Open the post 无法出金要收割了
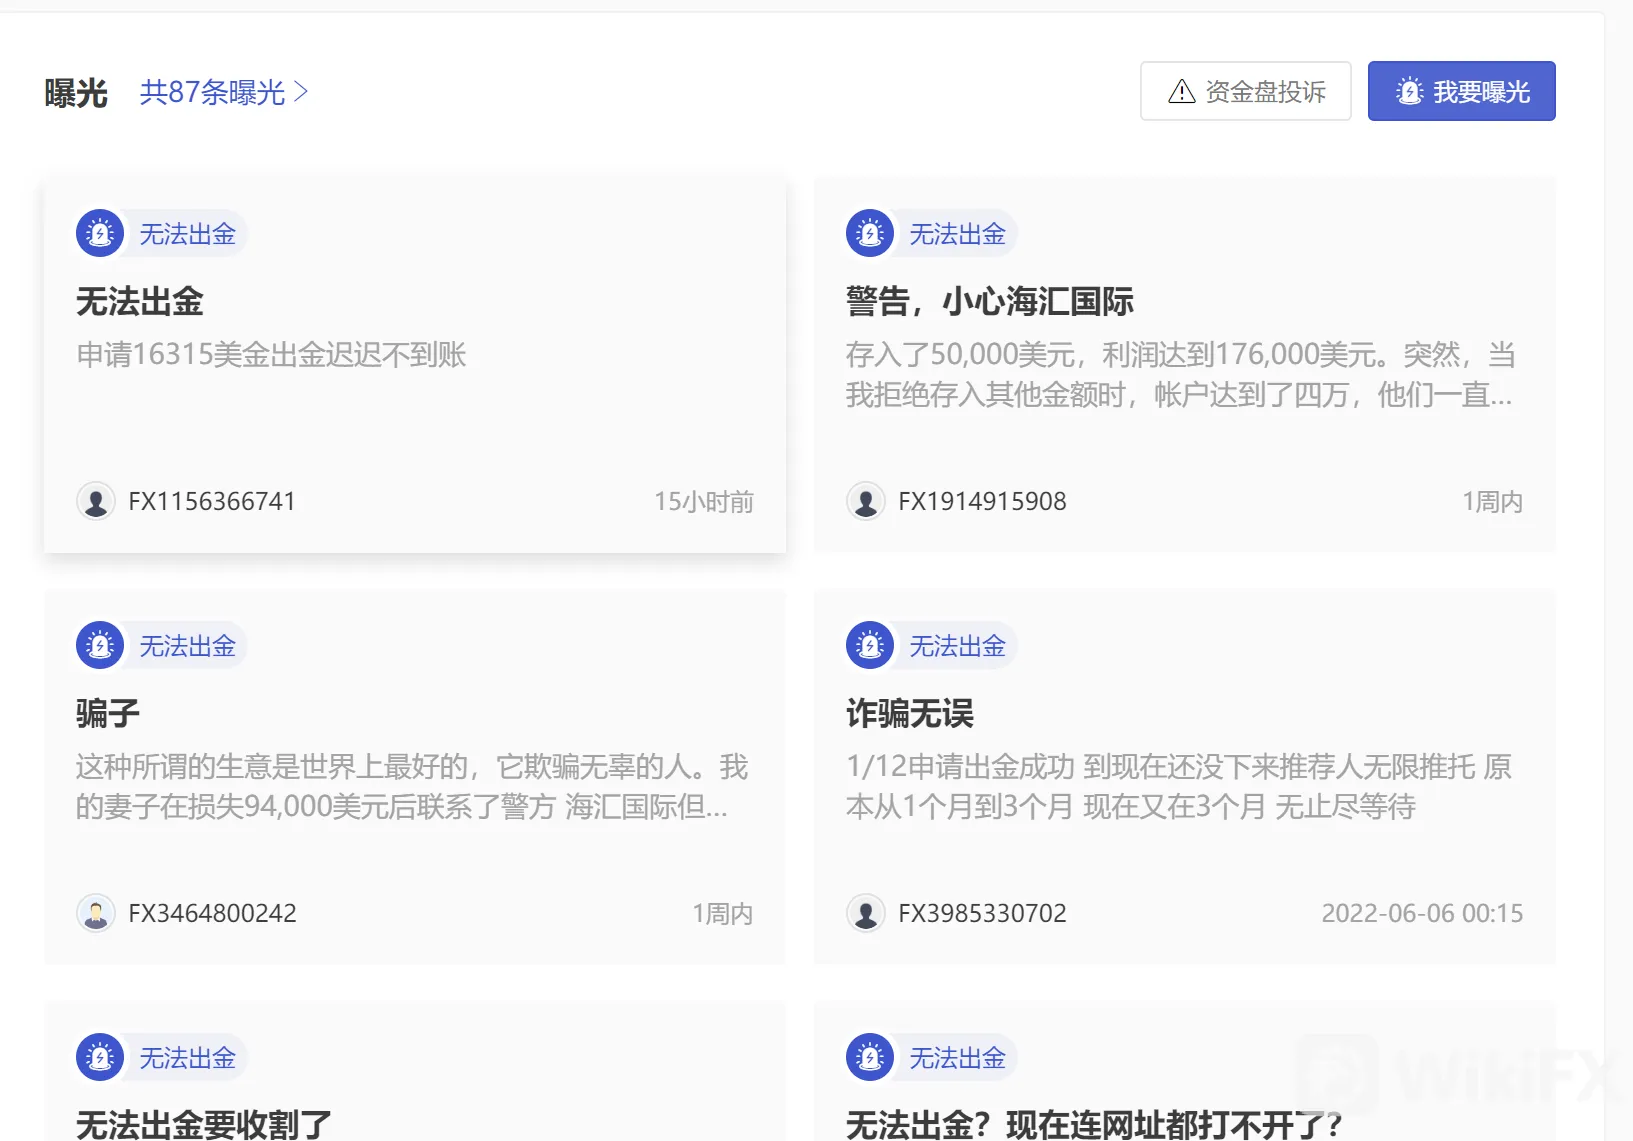Screen dimensions: 1633x1141 coord(204,1124)
